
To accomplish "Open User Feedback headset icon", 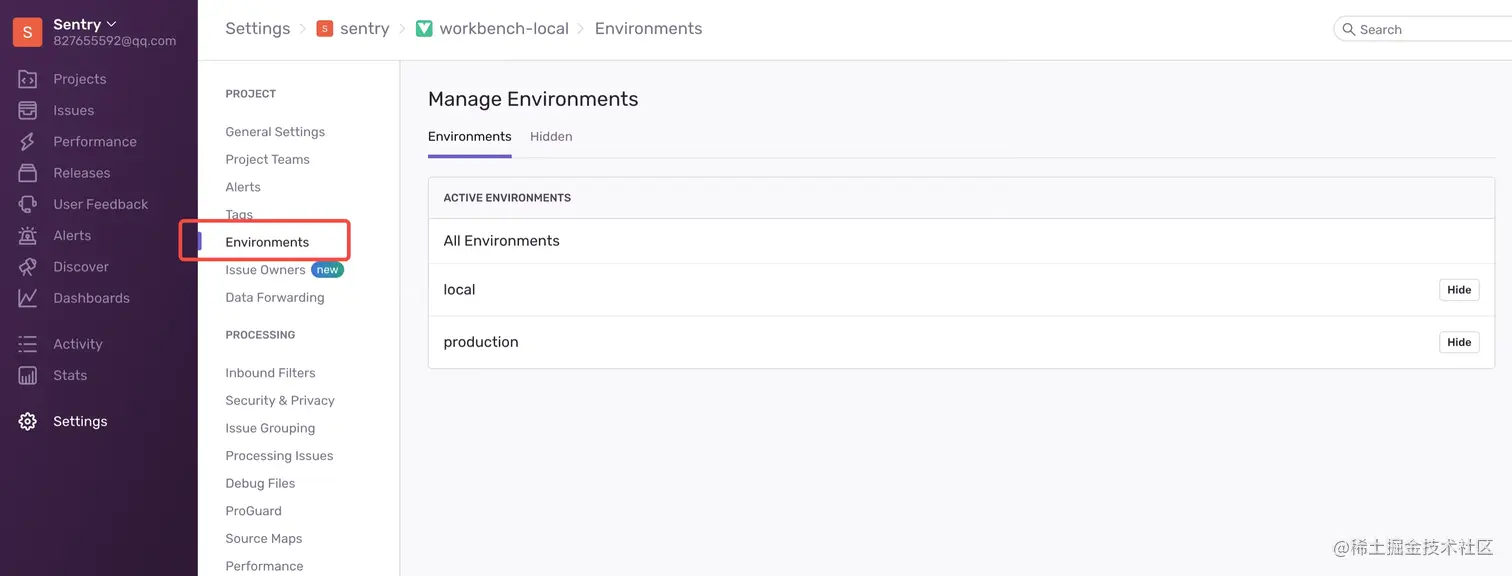I will click(x=28, y=204).
